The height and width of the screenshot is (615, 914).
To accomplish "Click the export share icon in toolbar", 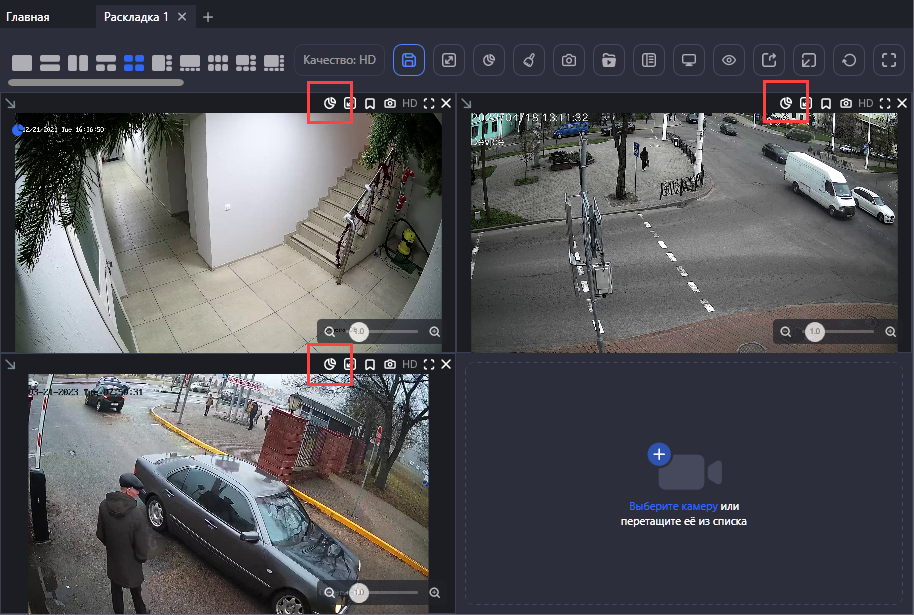I will (x=769, y=60).
